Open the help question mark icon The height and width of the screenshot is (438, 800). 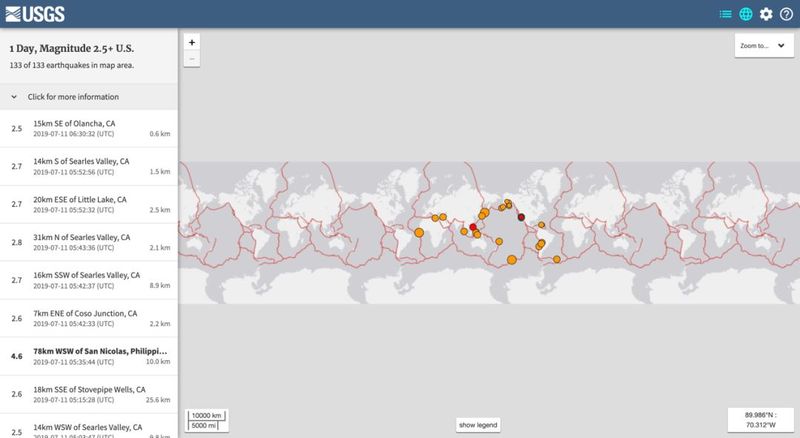tap(786, 14)
